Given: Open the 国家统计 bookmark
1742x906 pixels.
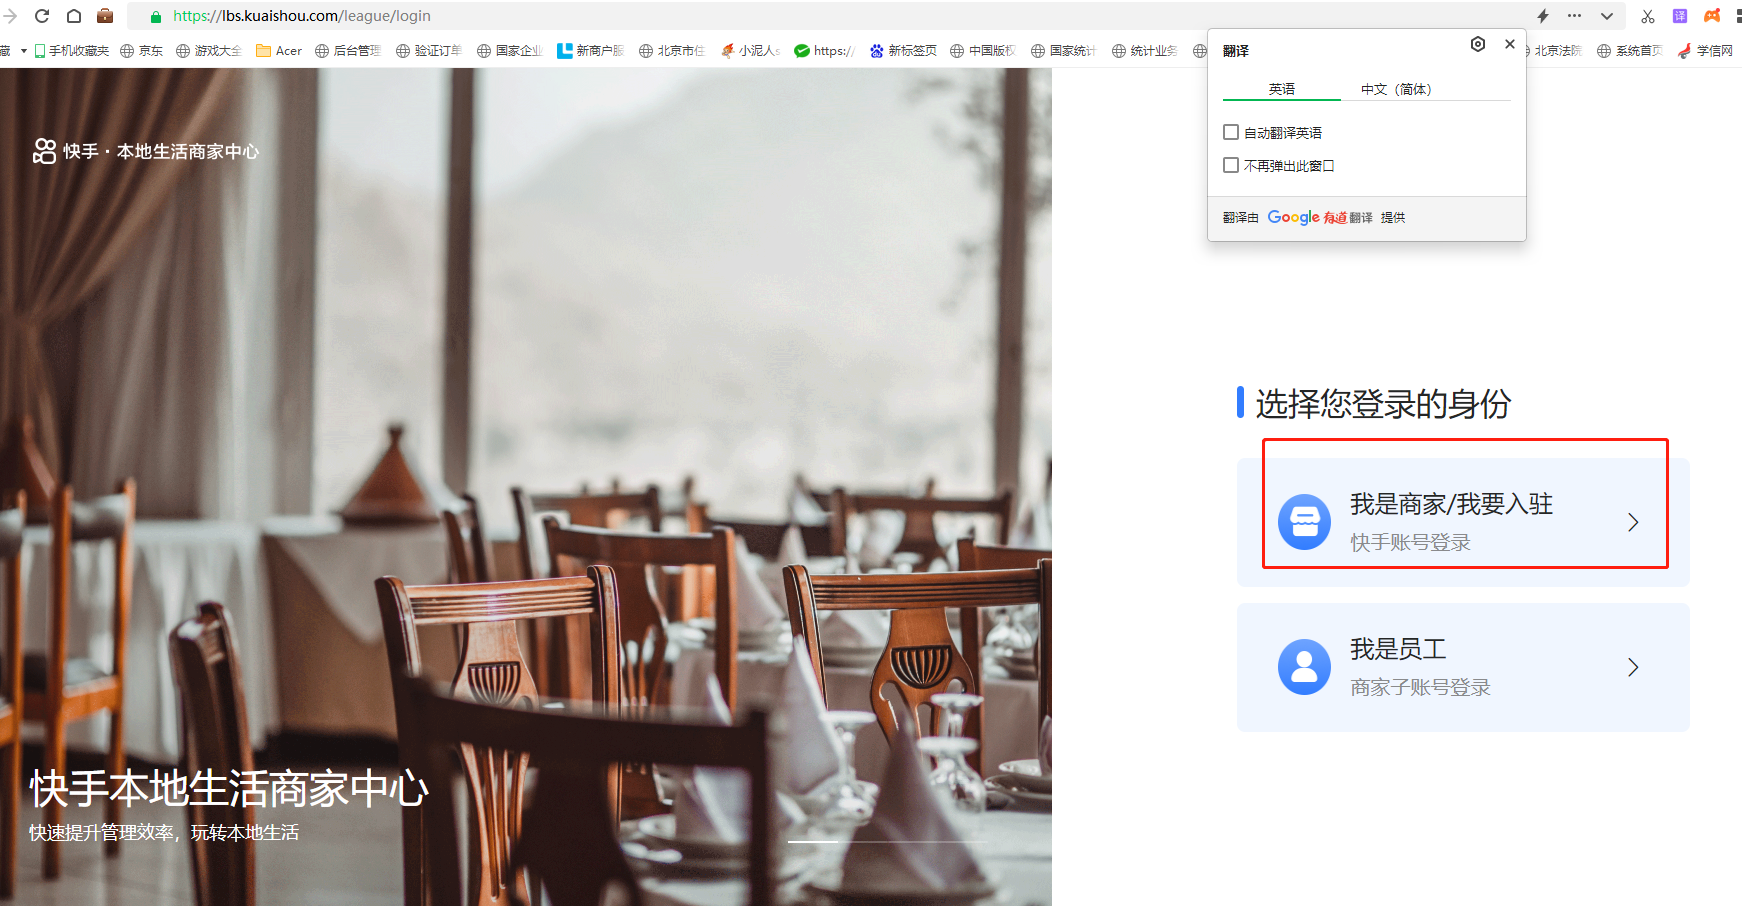Looking at the screenshot, I should point(1064,50).
